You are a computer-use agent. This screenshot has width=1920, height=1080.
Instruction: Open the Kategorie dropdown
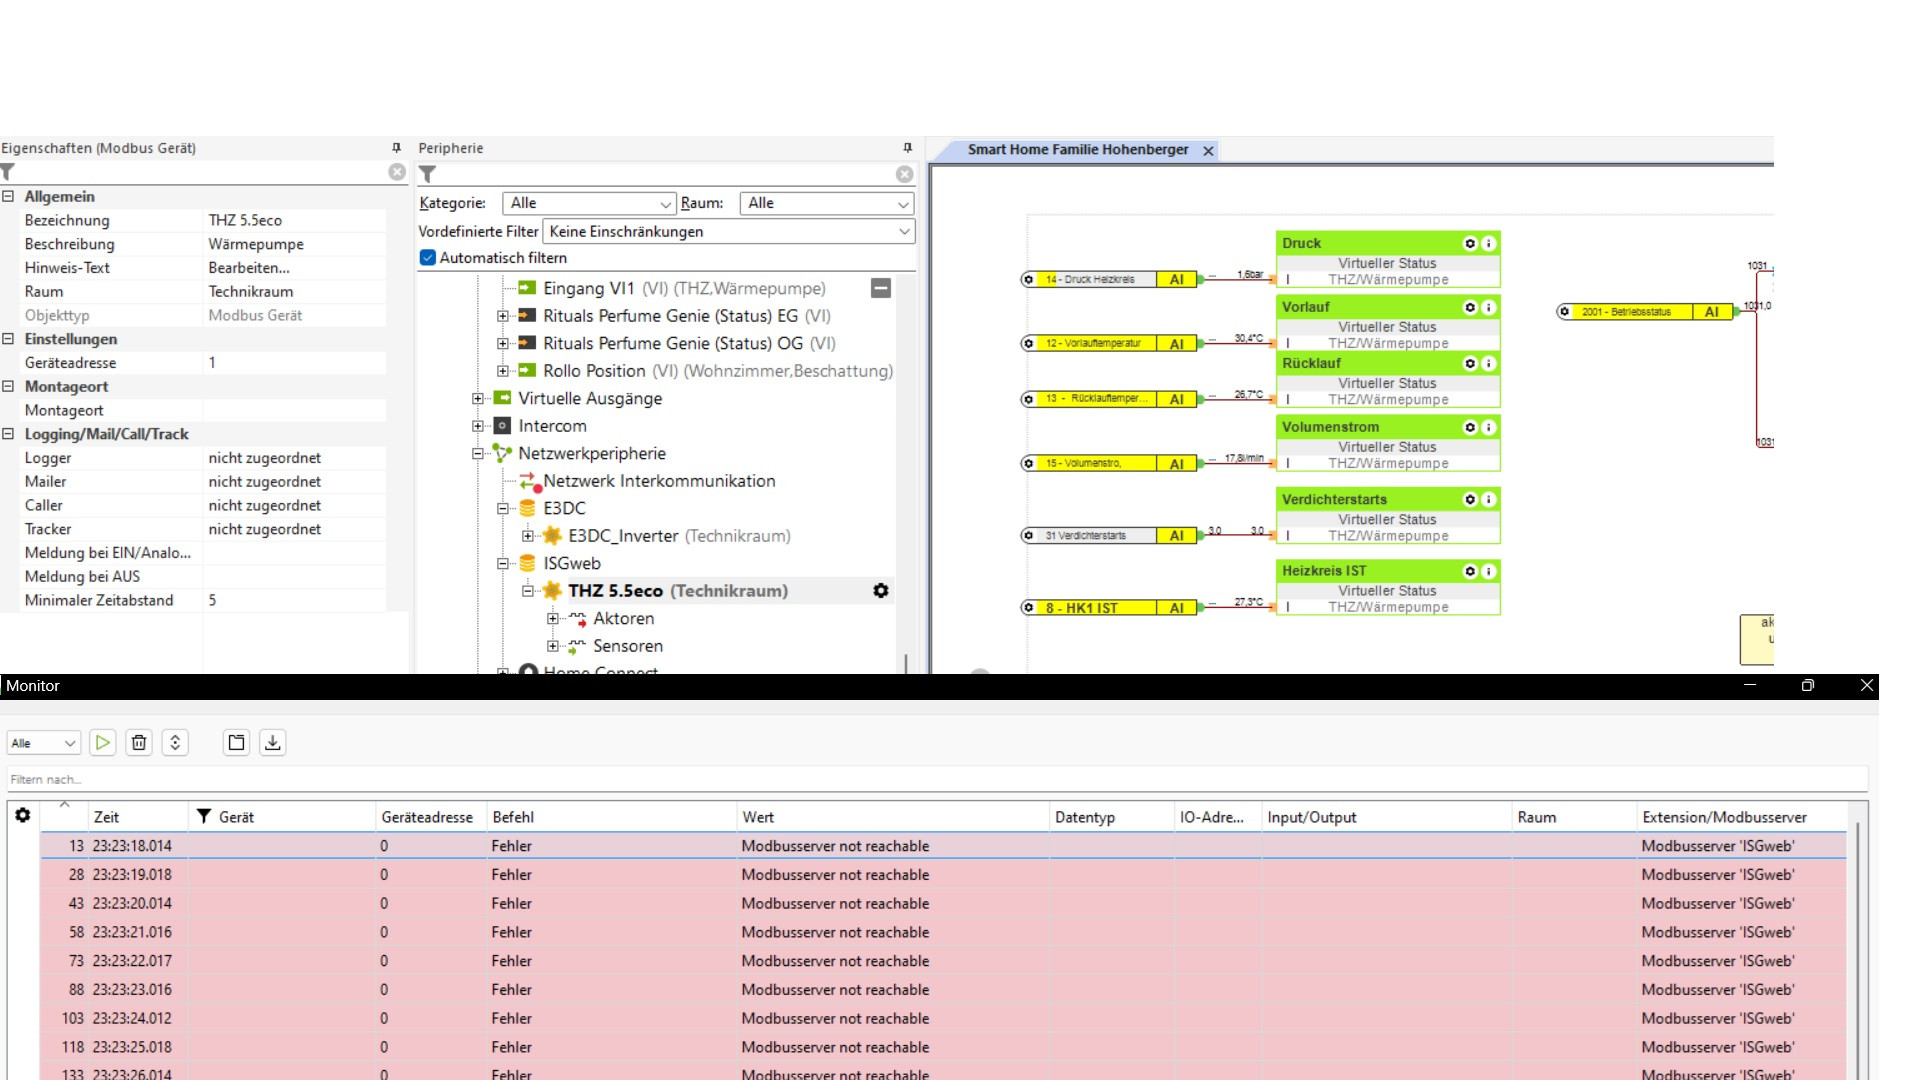click(589, 203)
